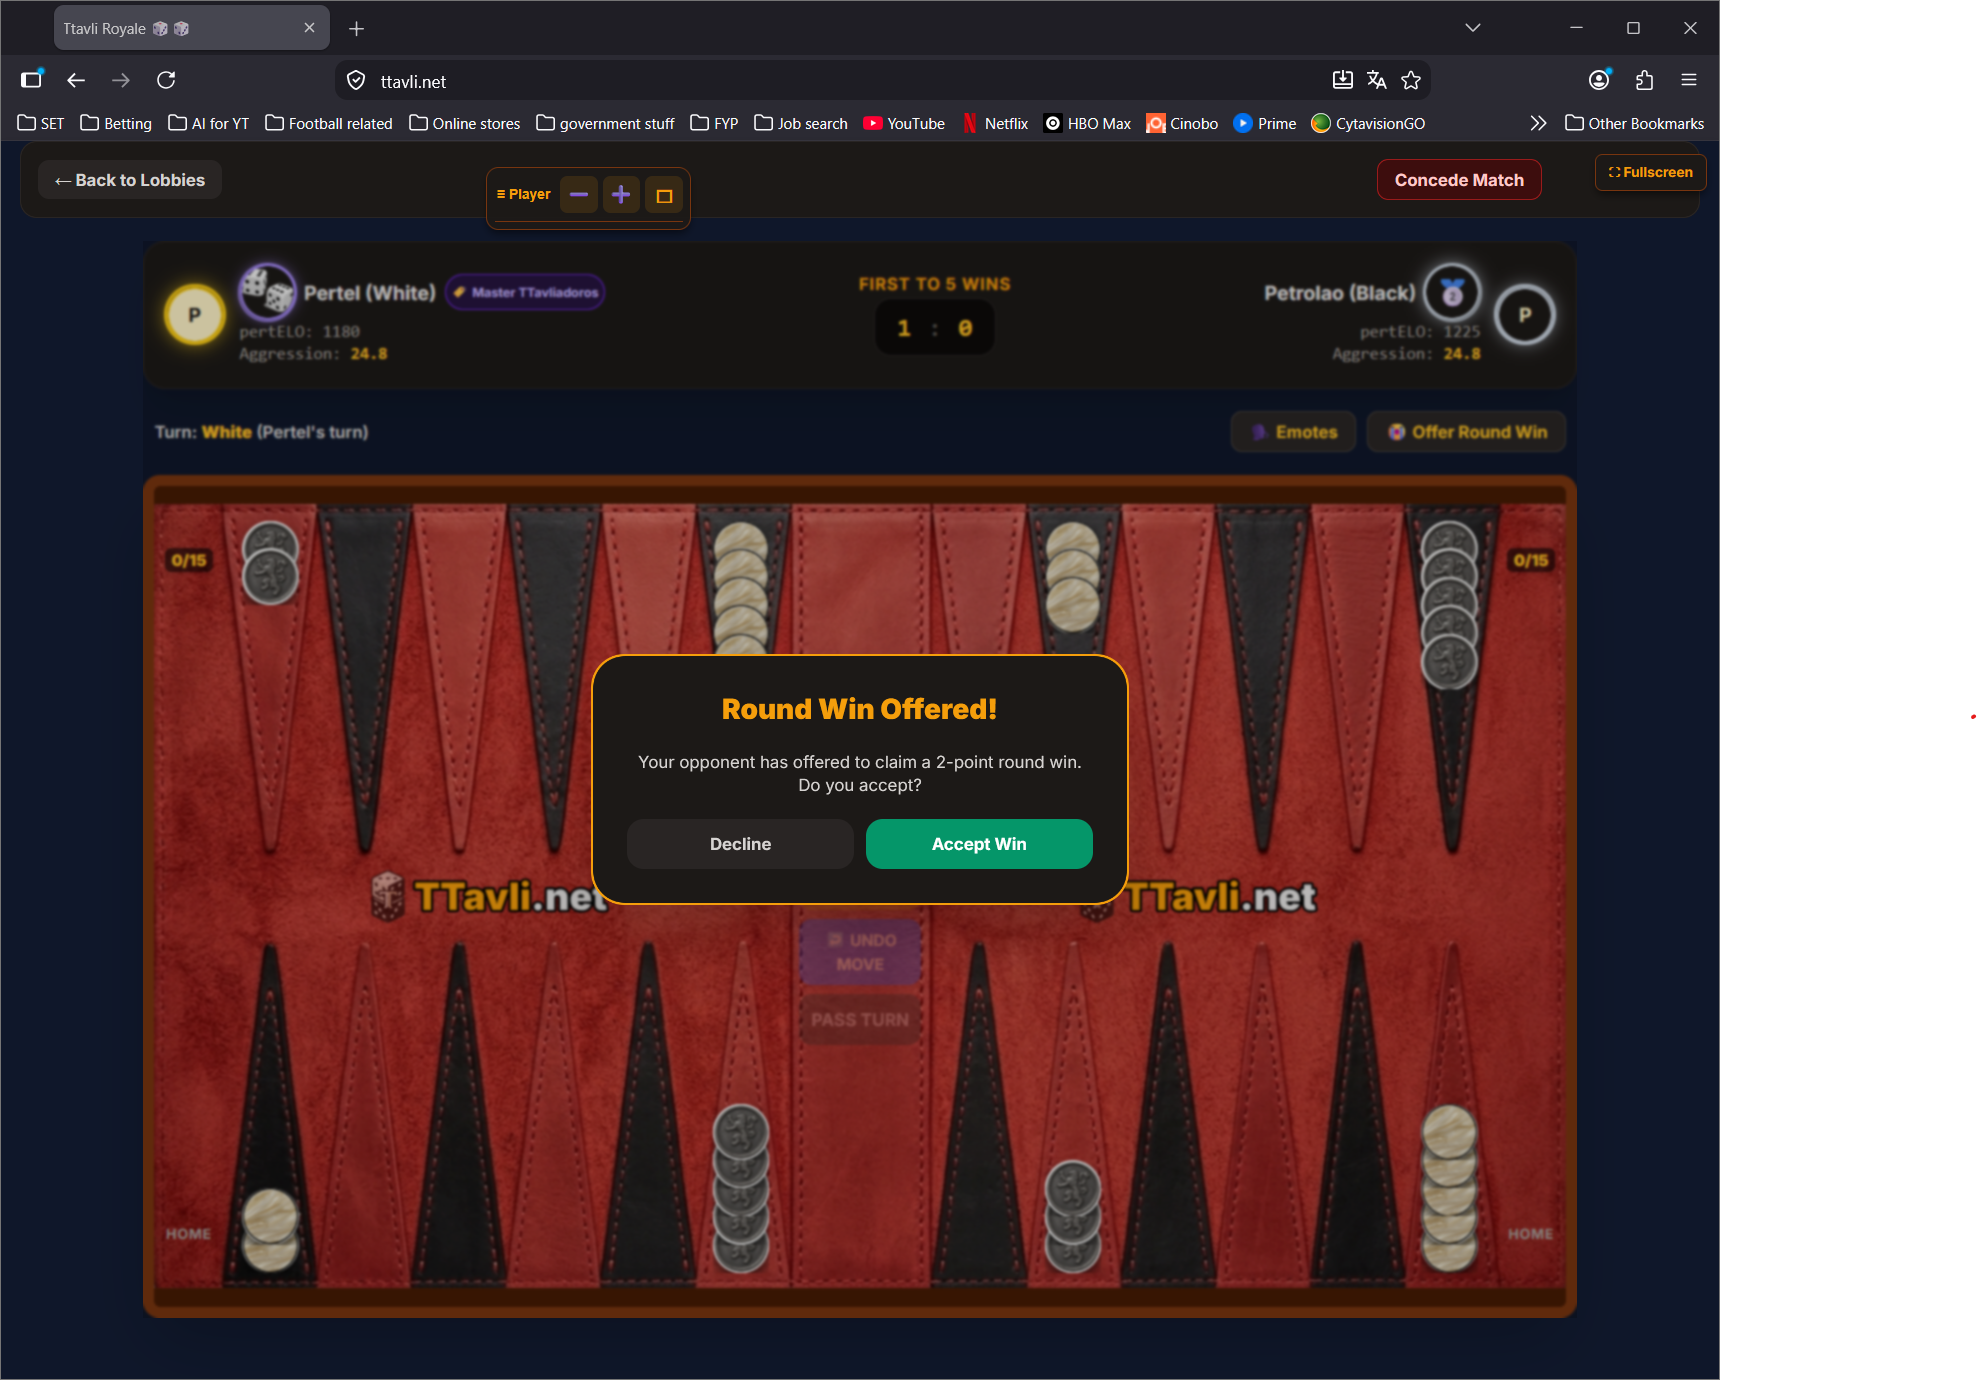Click the top-left black checker stack
The image size is (1977, 1380).
(270, 562)
